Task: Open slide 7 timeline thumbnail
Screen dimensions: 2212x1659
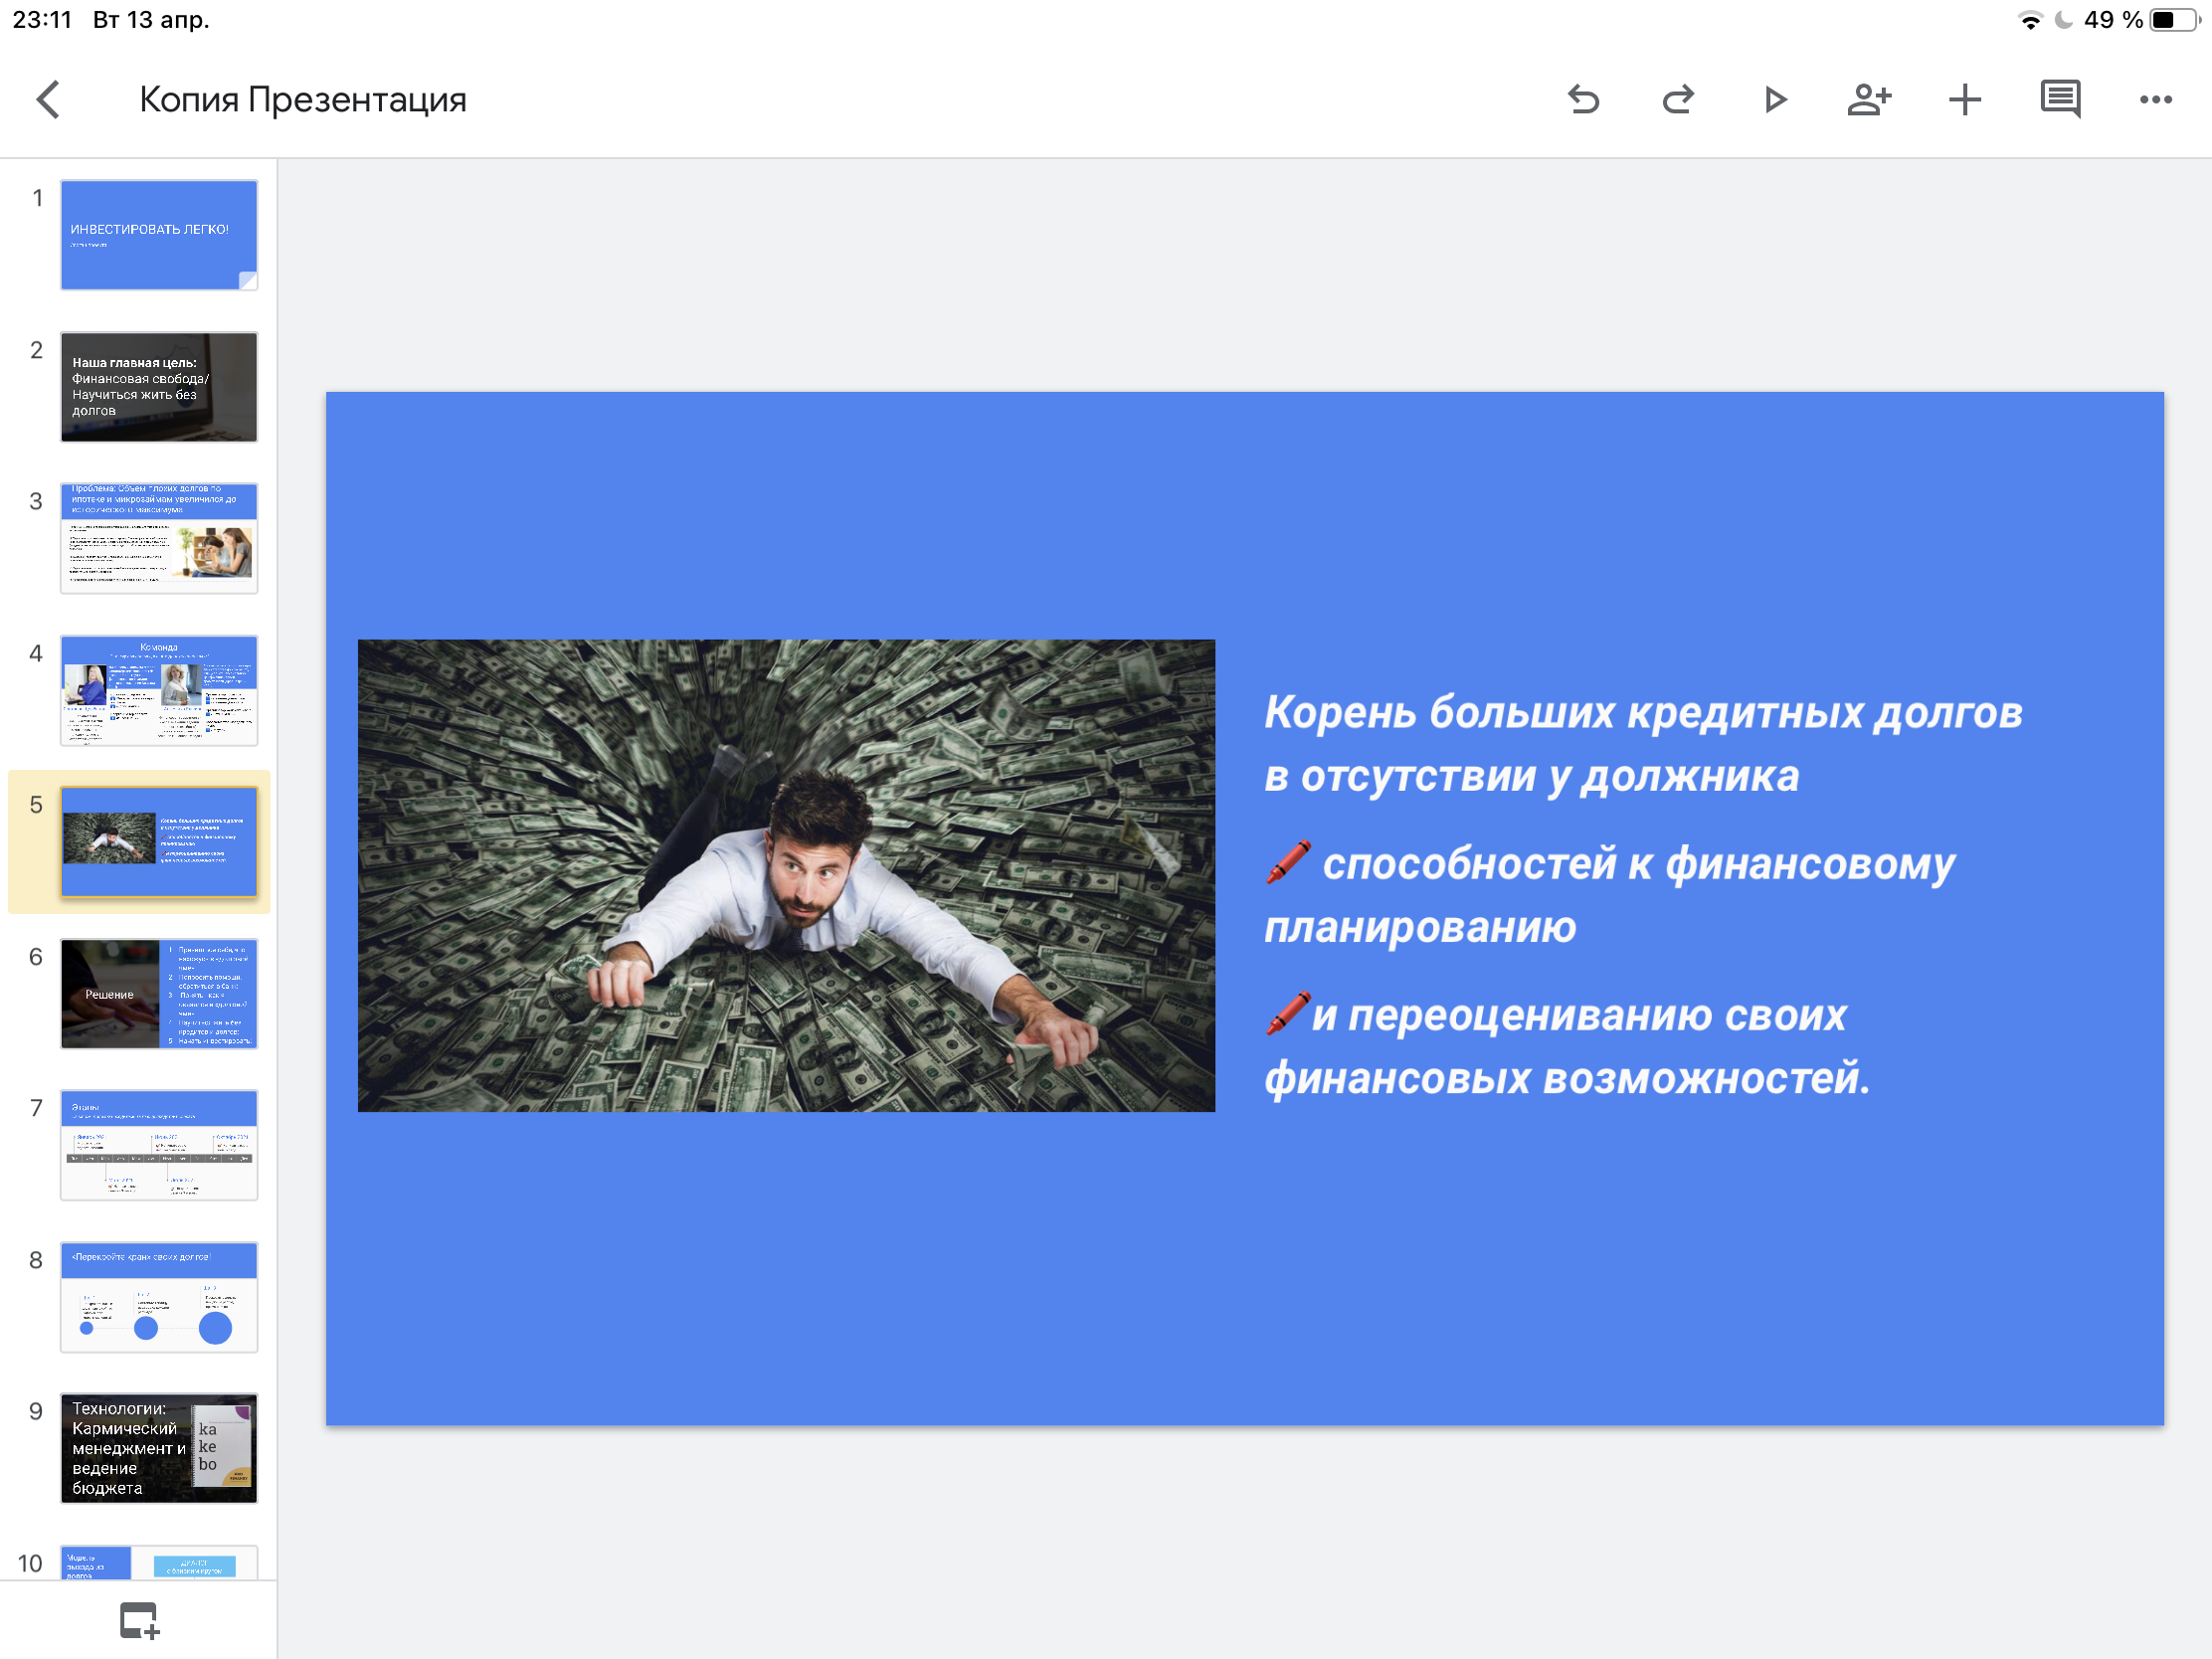Action: [159, 1145]
